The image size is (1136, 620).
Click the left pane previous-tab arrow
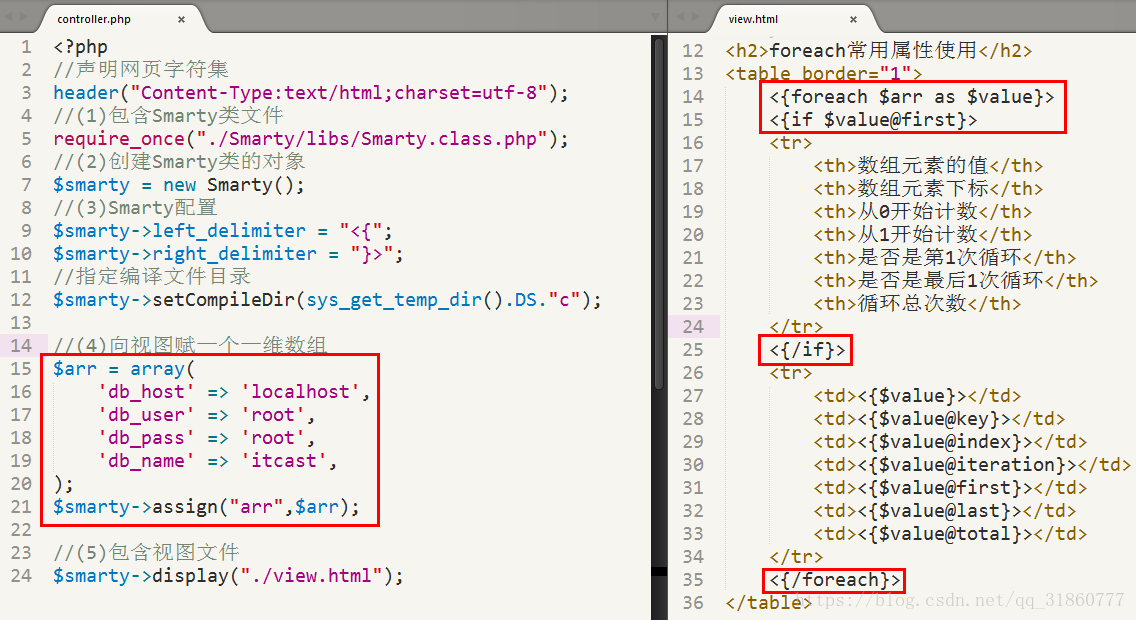click(9, 16)
